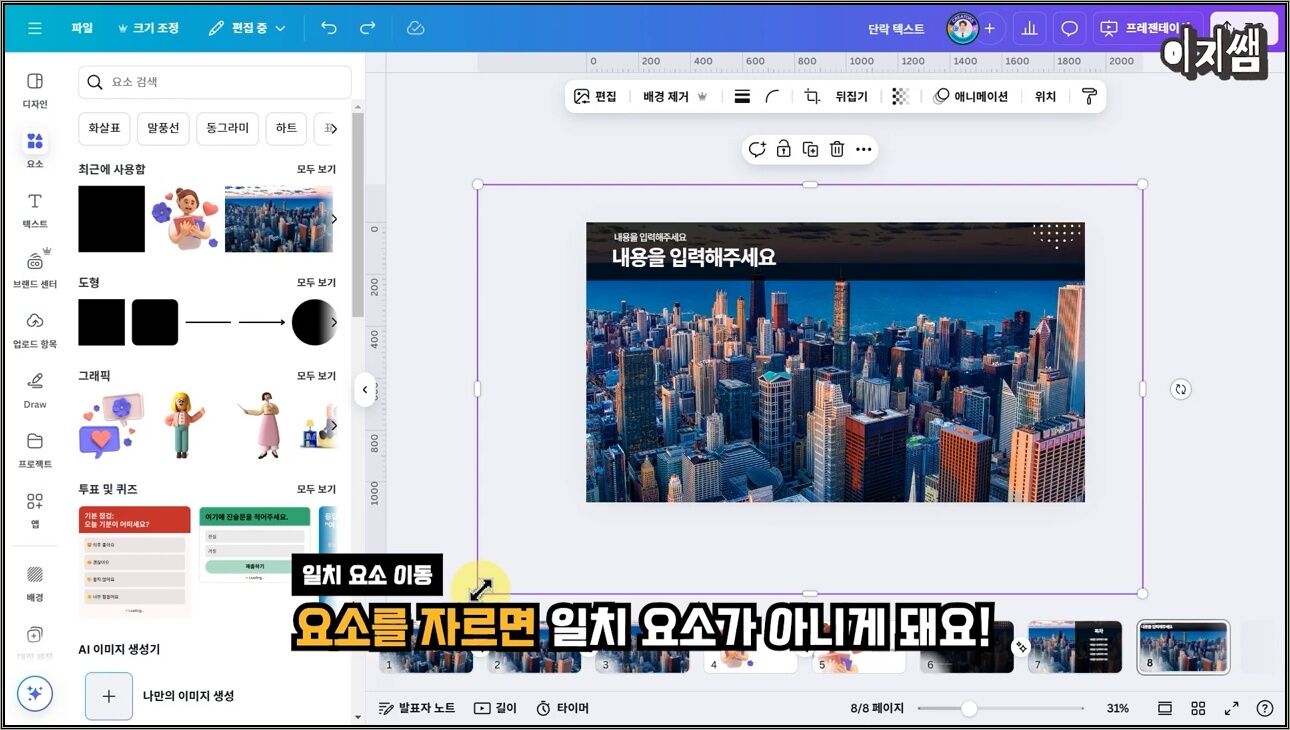Image resolution: width=1290 pixels, height=730 pixels.
Task: Click 나만의 이미지 생성 plus box
Action: pyautogui.click(x=109, y=696)
